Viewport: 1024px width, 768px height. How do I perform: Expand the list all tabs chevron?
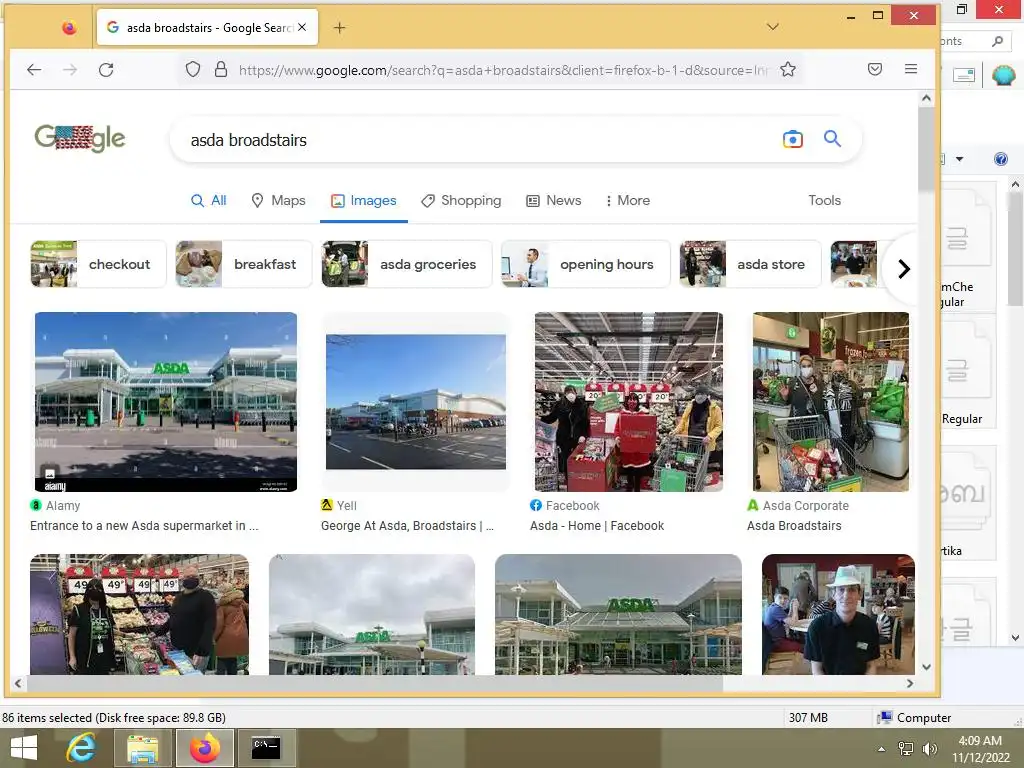click(773, 27)
